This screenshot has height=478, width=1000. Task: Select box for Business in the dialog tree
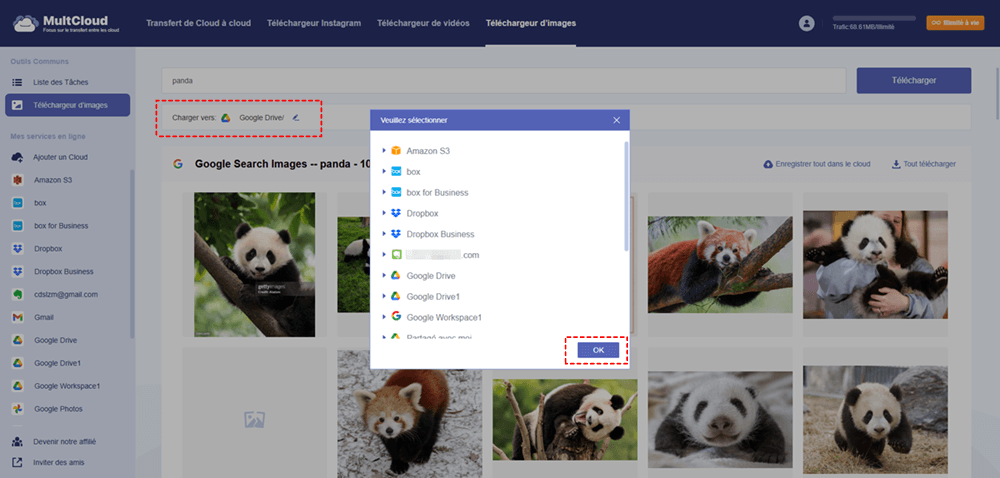[x=437, y=192]
